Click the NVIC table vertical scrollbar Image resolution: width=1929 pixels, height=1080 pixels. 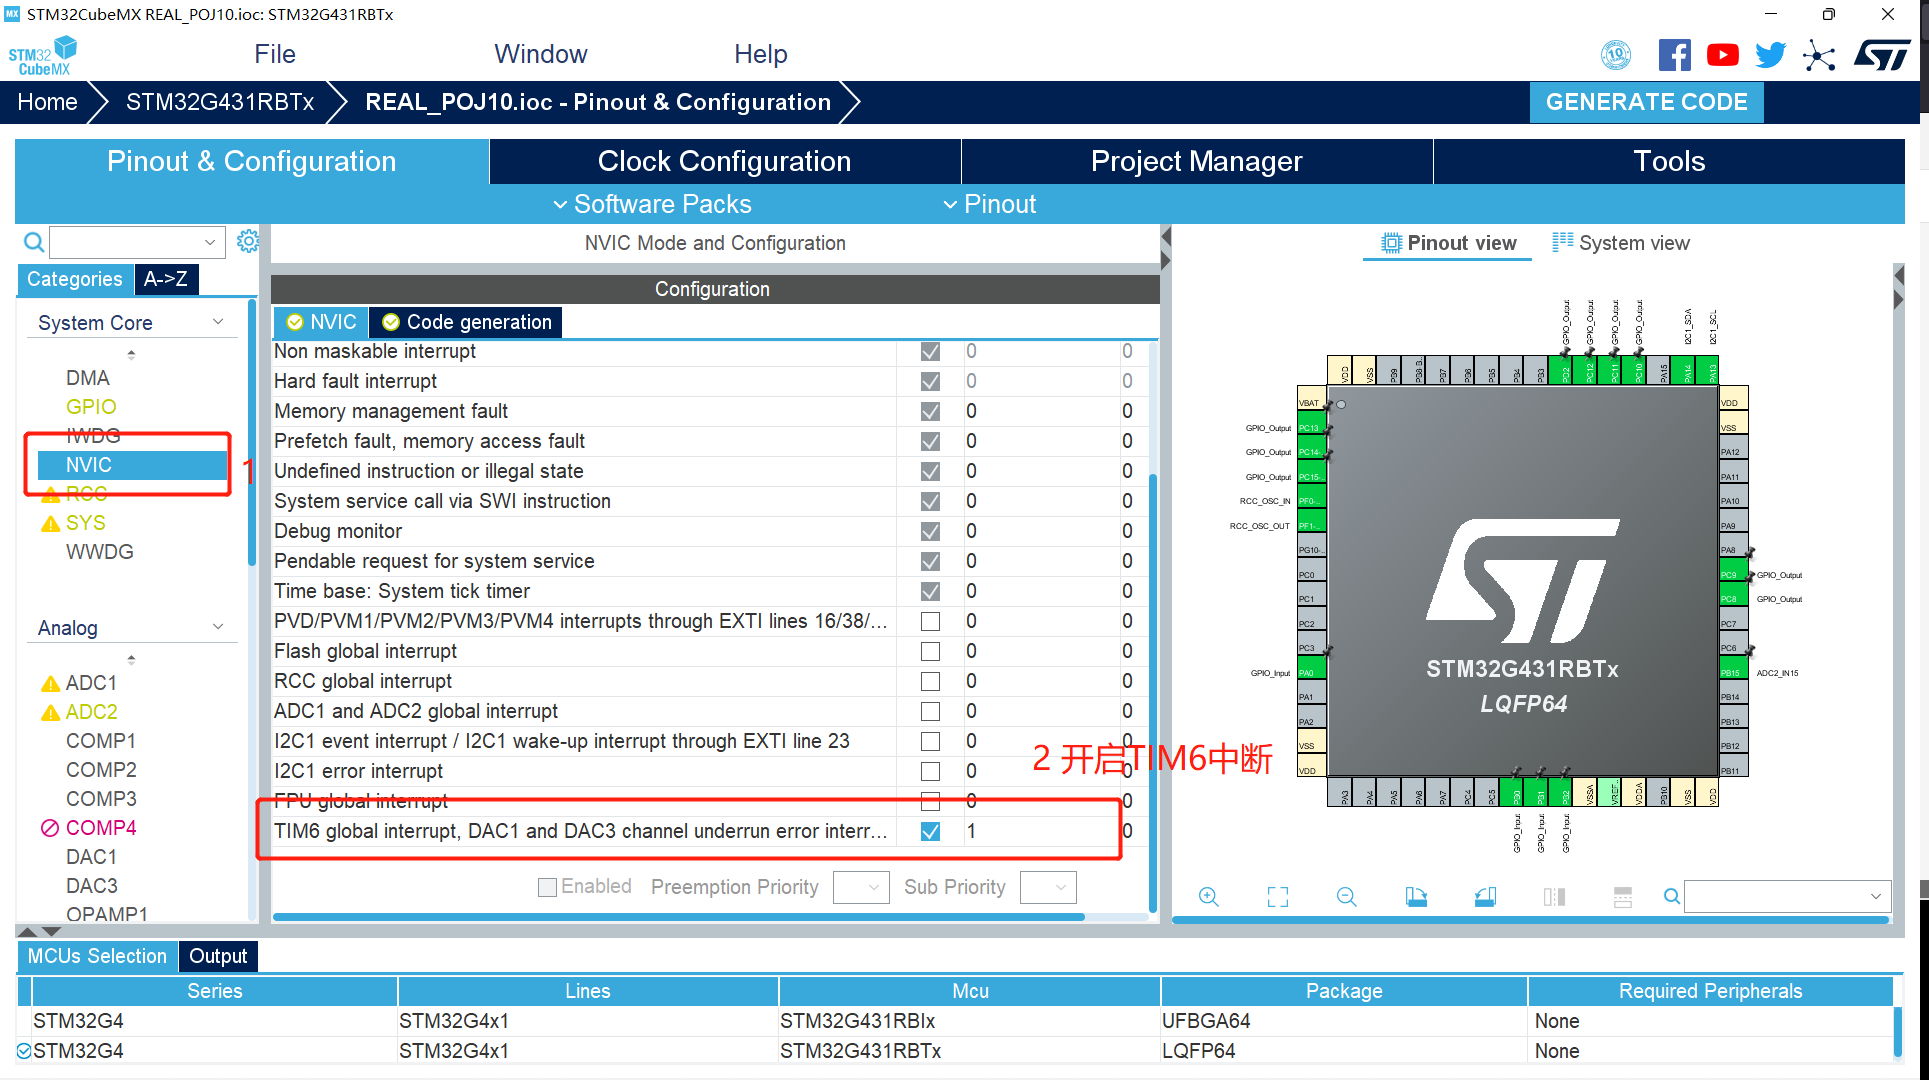pos(1153,693)
